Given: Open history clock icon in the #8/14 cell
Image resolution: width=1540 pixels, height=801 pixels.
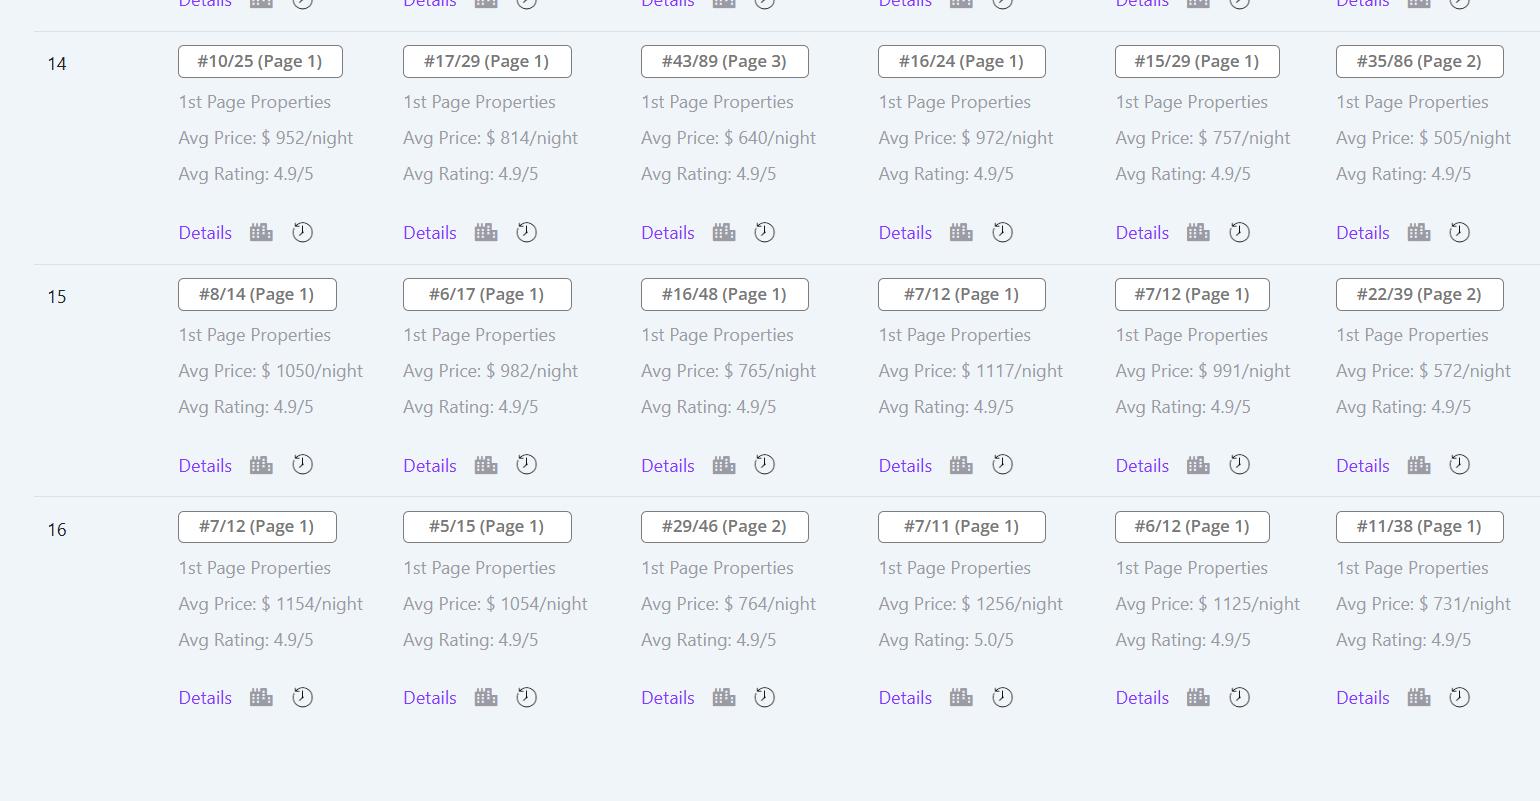Looking at the screenshot, I should click(x=302, y=465).
